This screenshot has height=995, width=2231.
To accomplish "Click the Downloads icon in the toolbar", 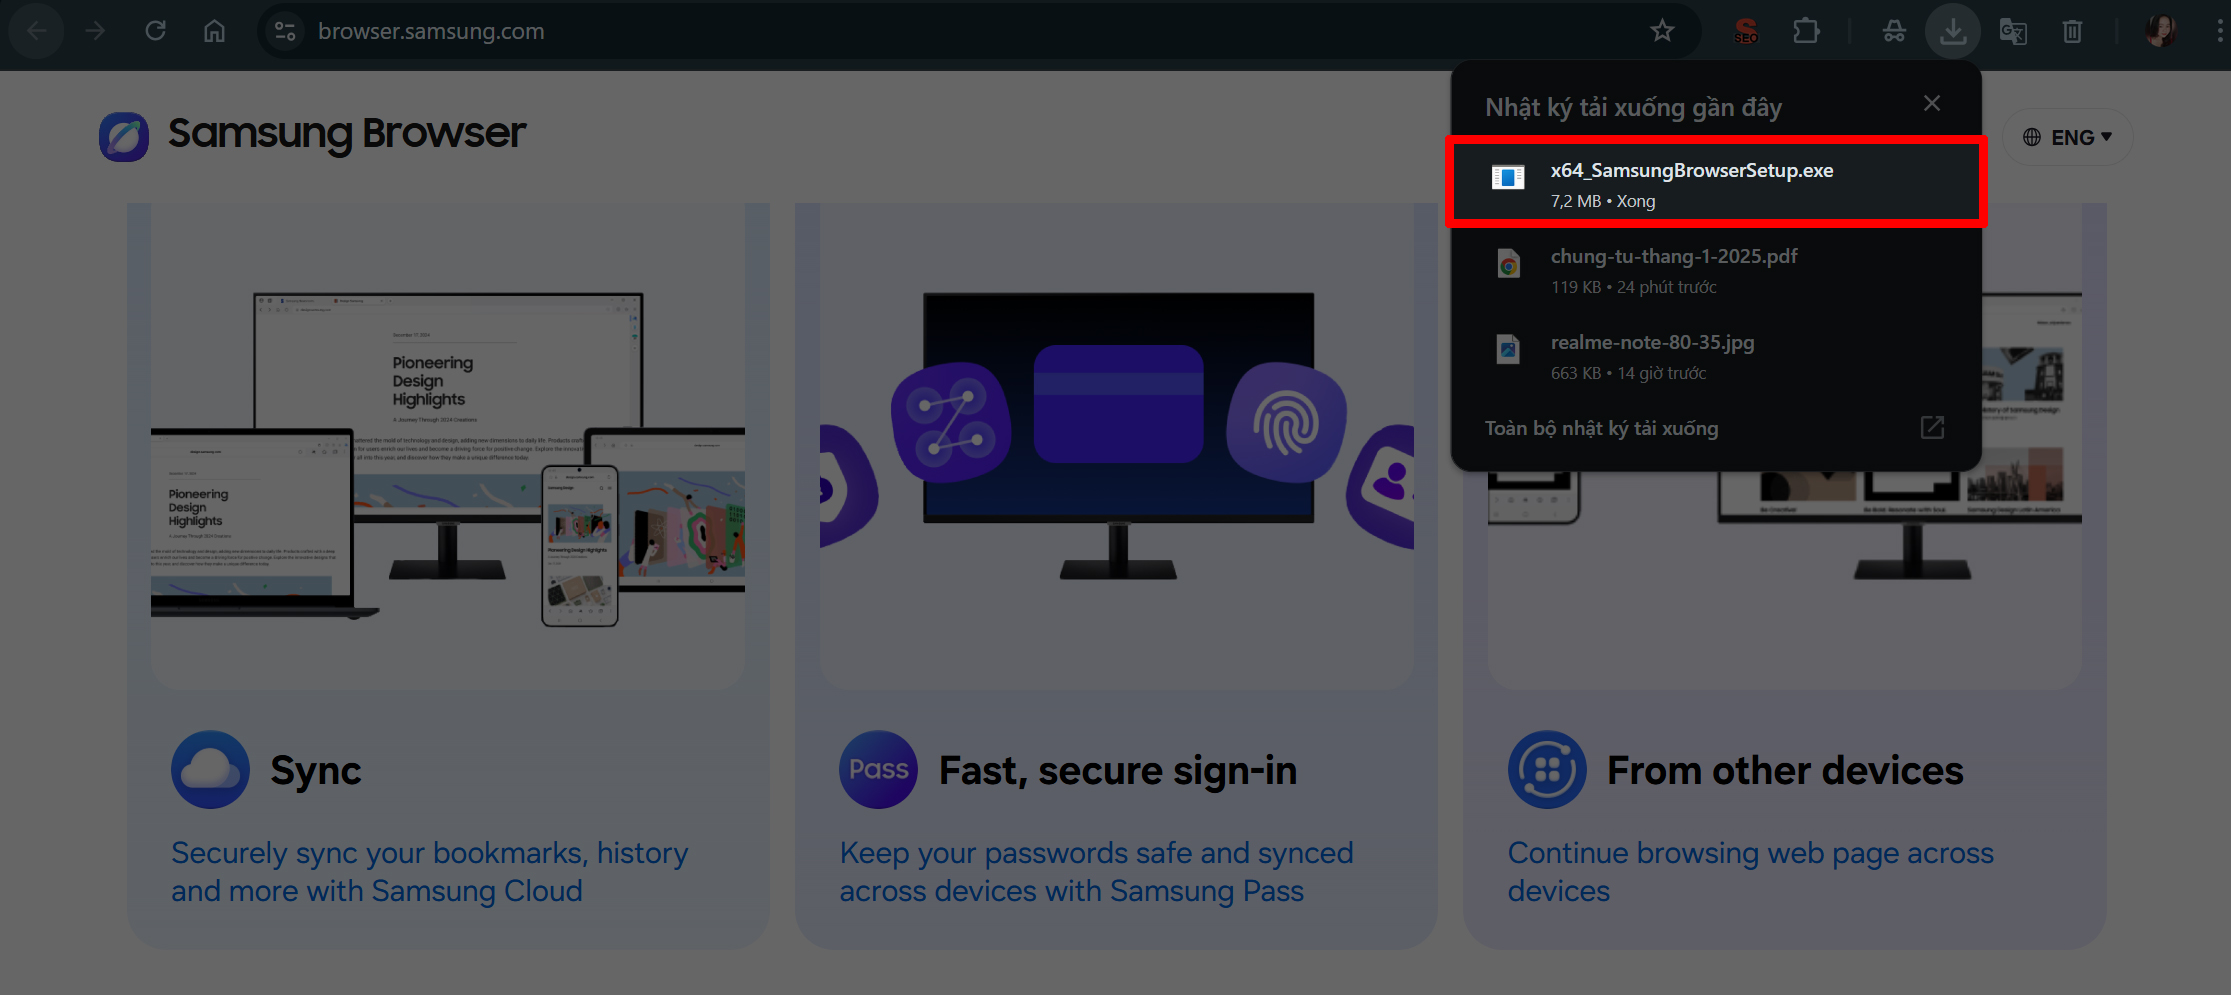I will coord(1953,31).
